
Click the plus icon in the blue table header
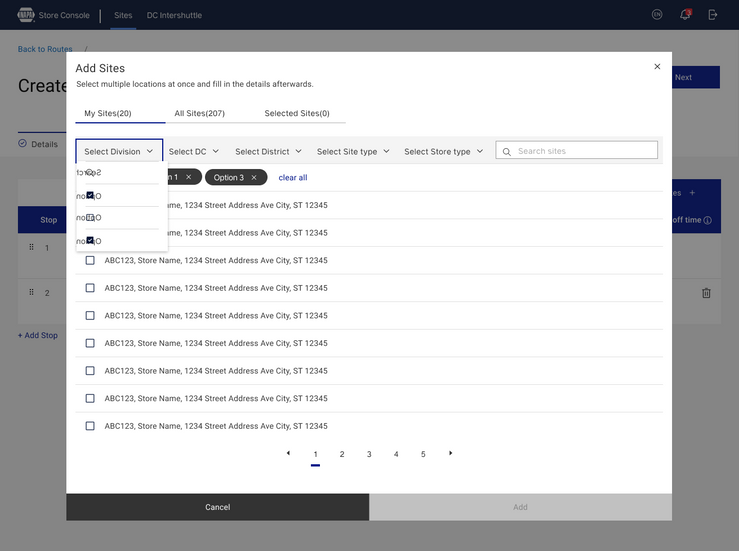692,192
